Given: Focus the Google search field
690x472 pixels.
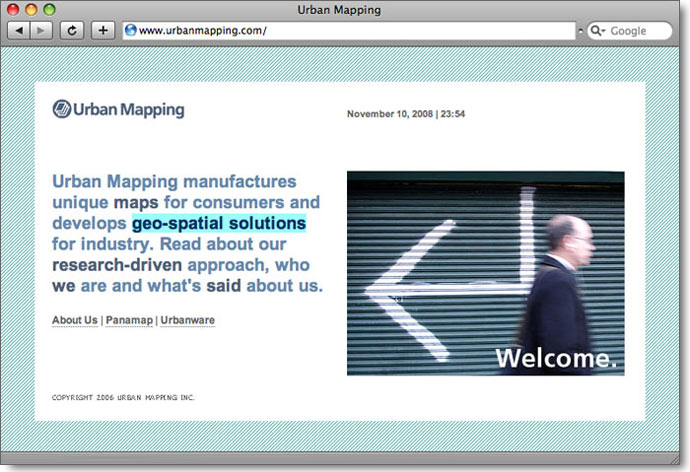Looking at the screenshot, I should point(630,30).
